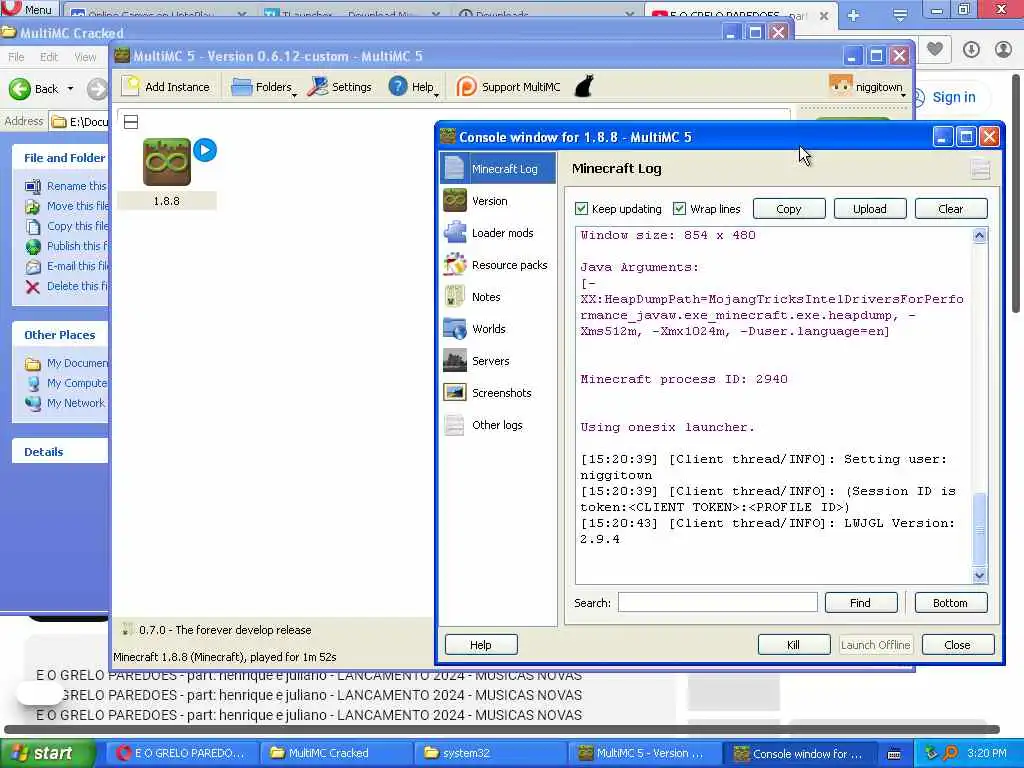Open the File menu in explorer window
The image size is (1024, 768).
tap(16, 57)
